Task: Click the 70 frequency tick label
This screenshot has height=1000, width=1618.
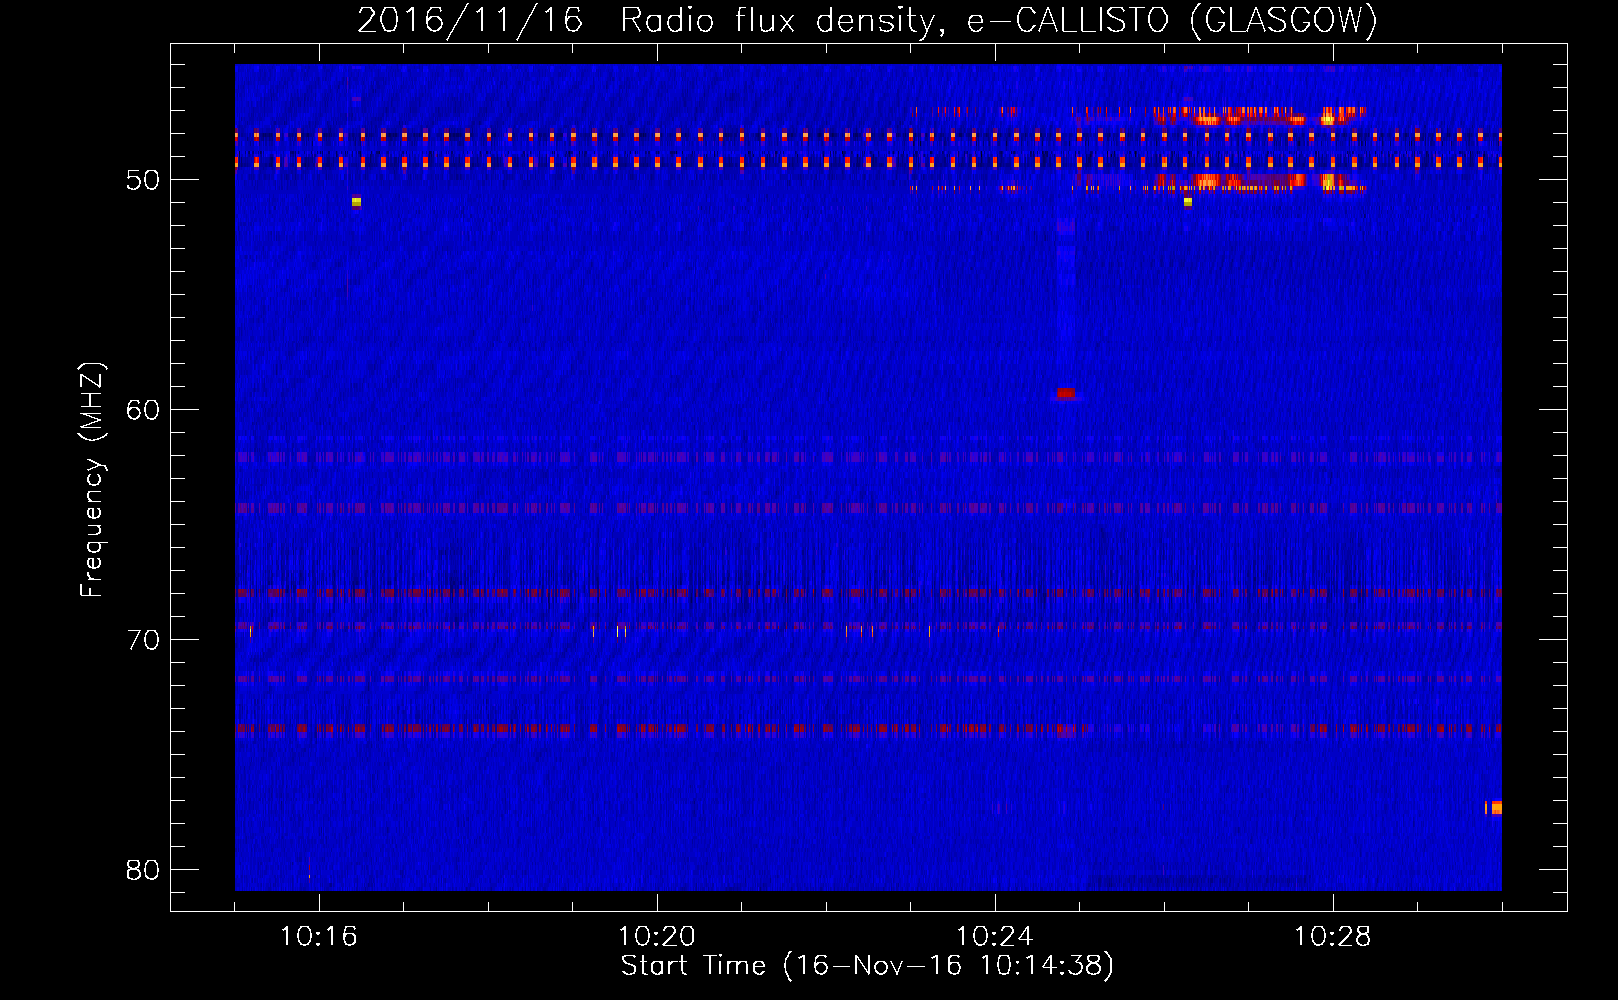Action: [143, 640]
